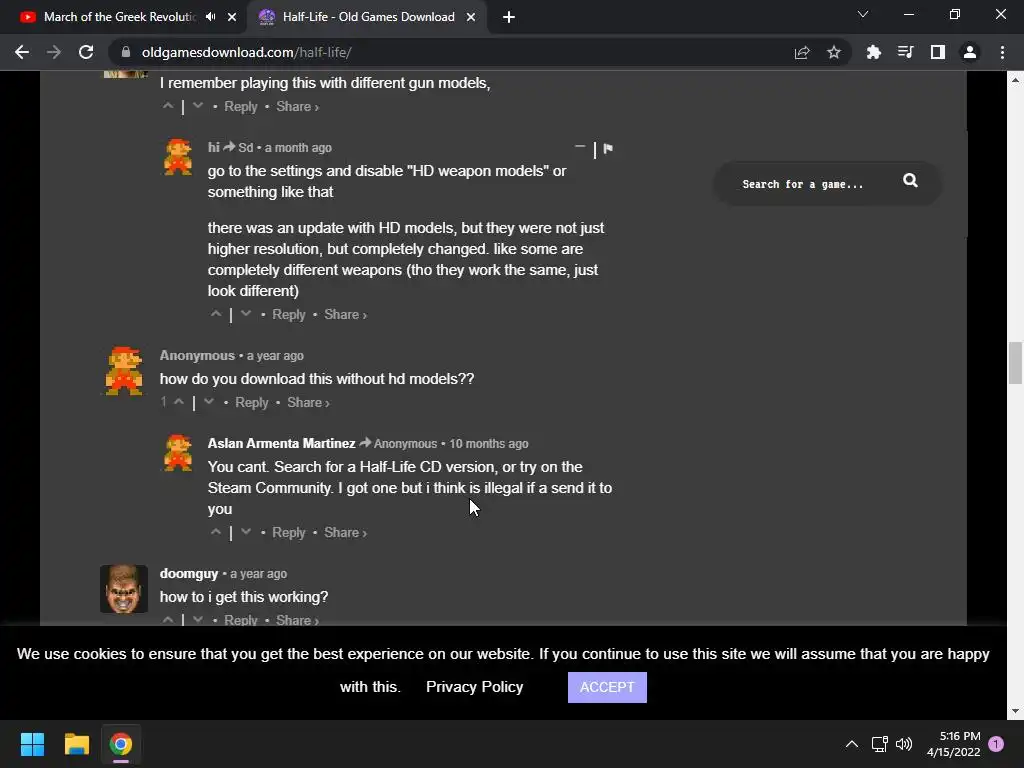Open the Windows Start menu
1024x768 pixels.
[x=32, y=744]
